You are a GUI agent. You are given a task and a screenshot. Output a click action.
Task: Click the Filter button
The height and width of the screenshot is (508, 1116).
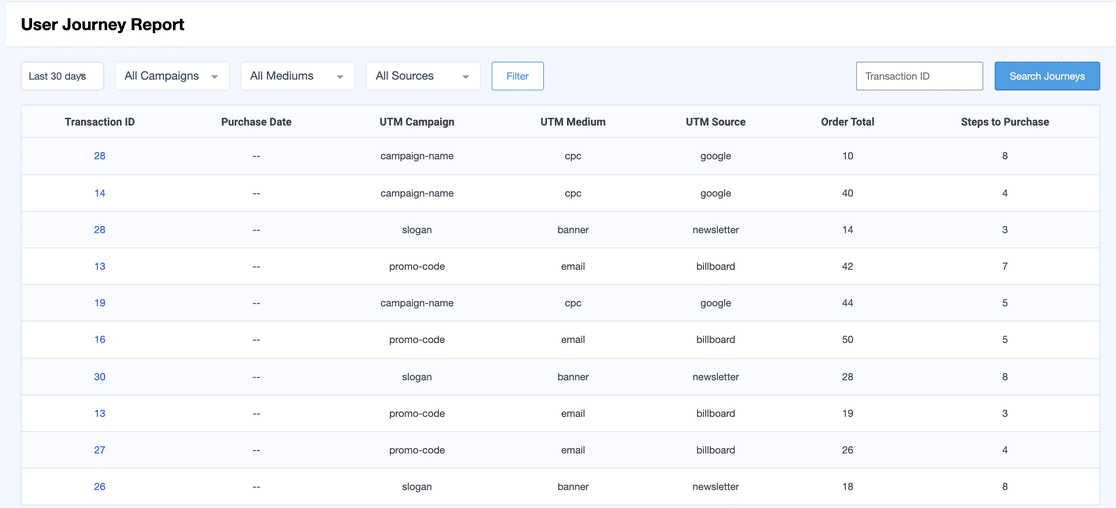[x=517, y=76]
